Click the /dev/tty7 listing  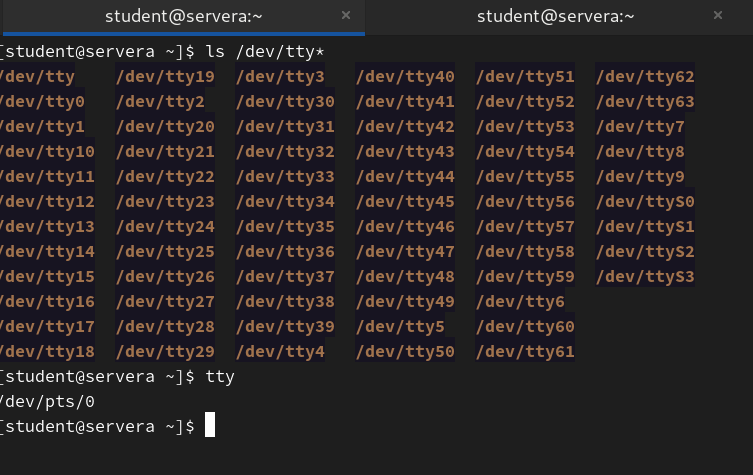point(640,126)
